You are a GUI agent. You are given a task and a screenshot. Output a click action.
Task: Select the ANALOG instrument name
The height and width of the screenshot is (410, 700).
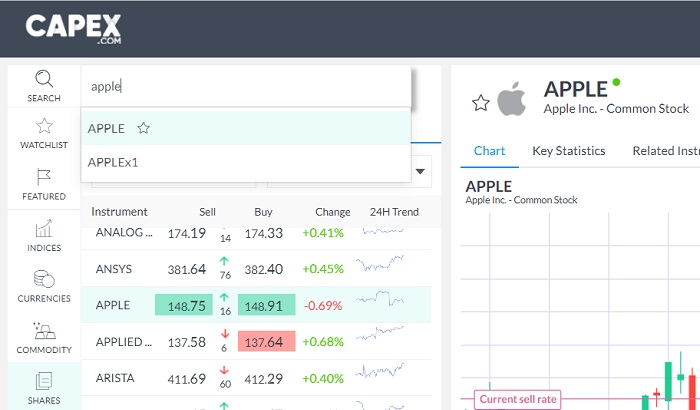pyautogui.click(x=124, y=232)
